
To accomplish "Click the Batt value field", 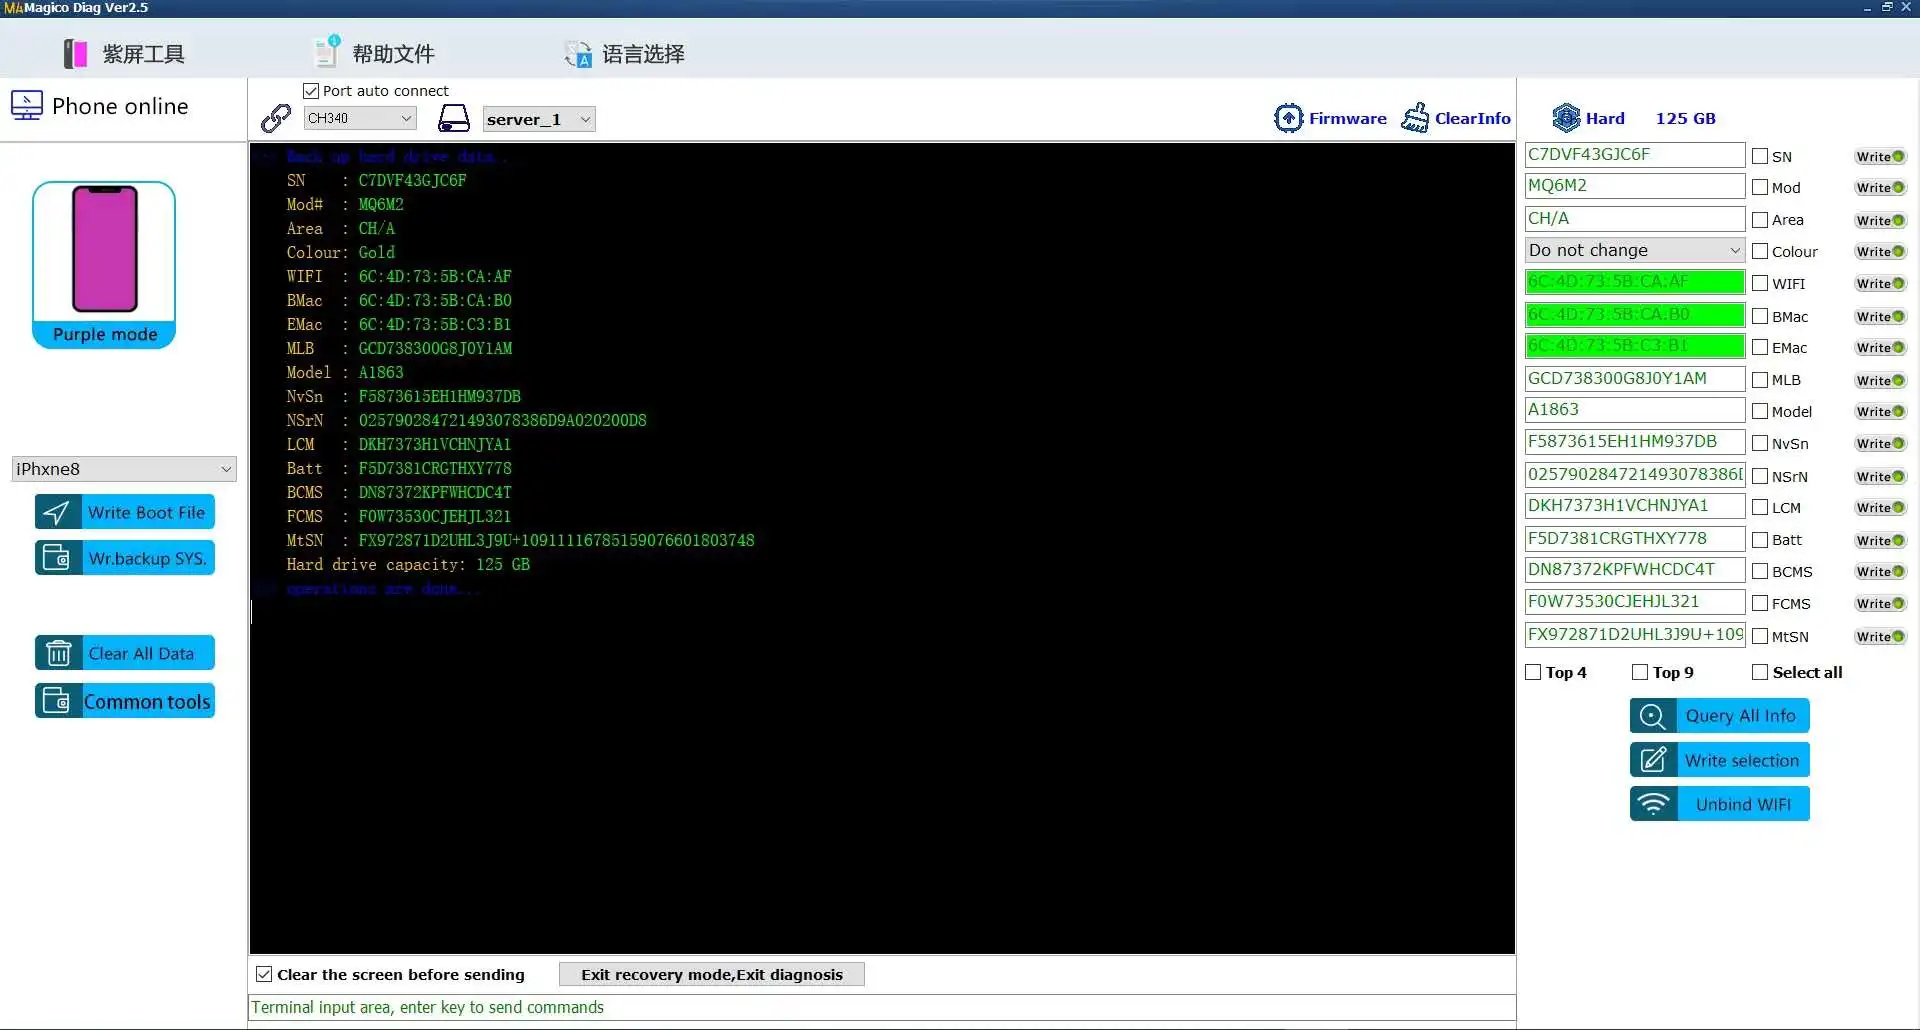I will 1635,539.
